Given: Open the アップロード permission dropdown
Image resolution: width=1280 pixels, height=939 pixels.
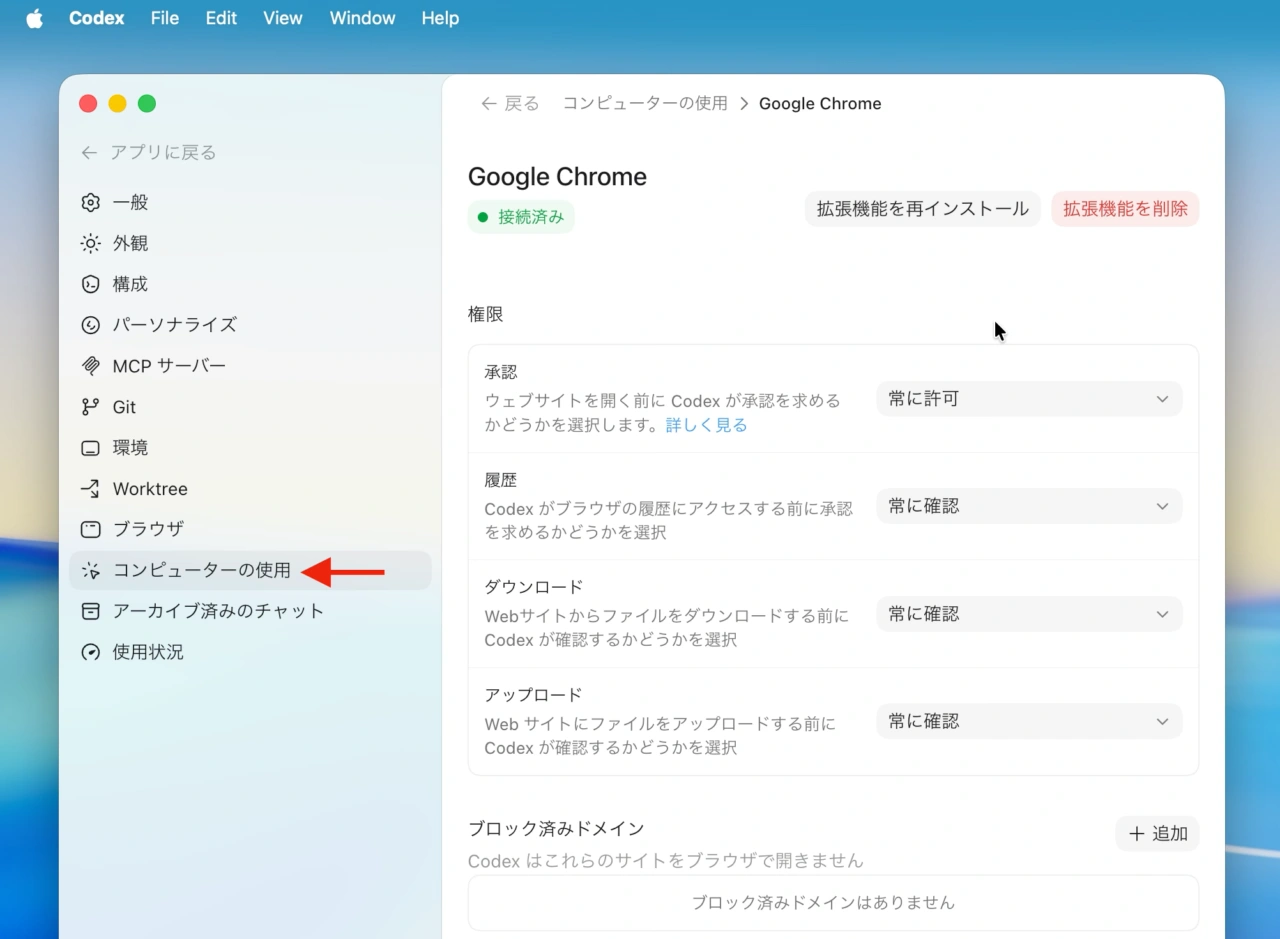Looking at the screenshot, I should pyautogui.click(x=1029, y=721).
